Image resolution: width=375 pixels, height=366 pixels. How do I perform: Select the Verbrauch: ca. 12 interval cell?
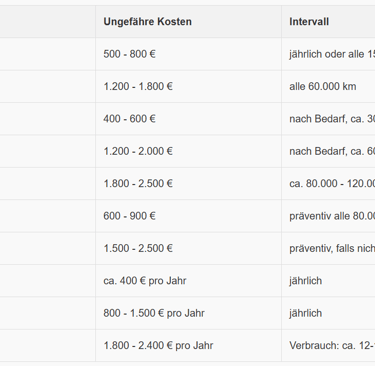[328, 345]
